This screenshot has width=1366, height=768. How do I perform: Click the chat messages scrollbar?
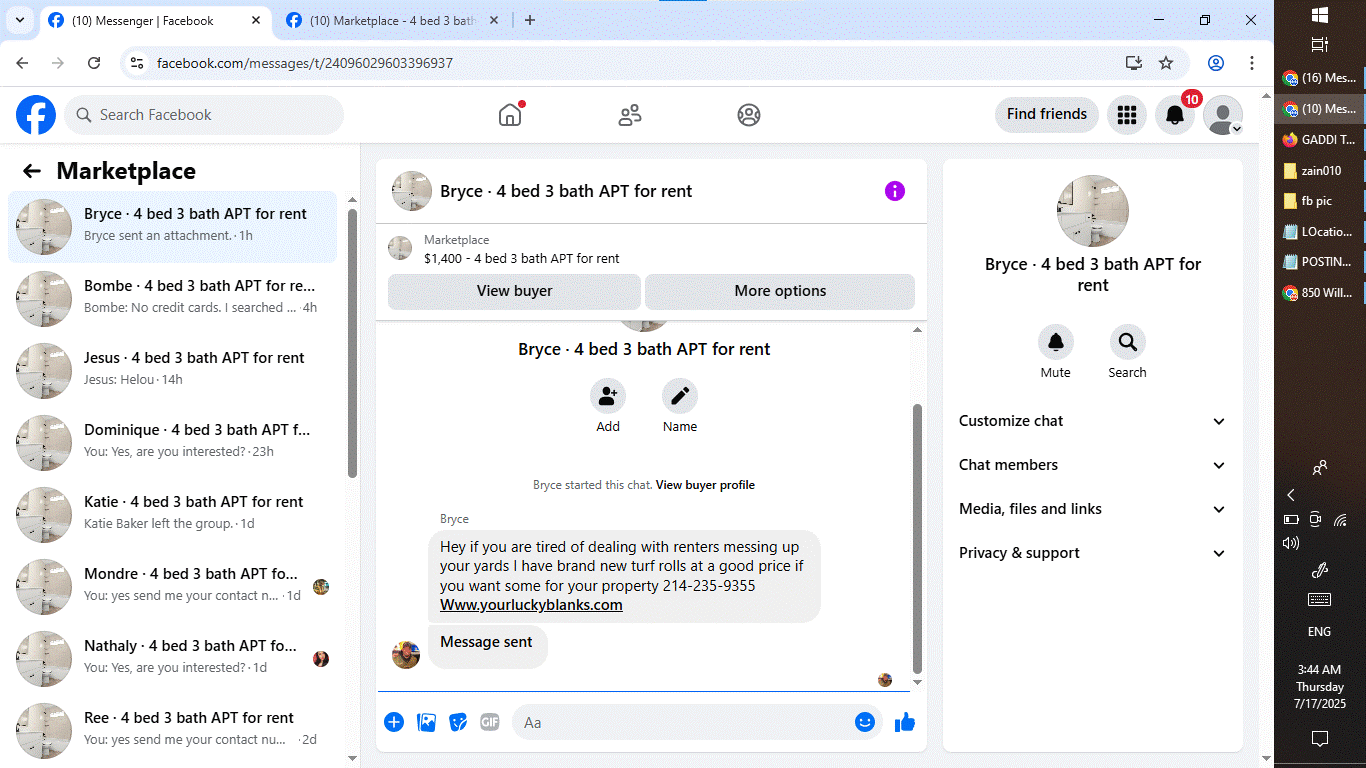tap(918, 538)
